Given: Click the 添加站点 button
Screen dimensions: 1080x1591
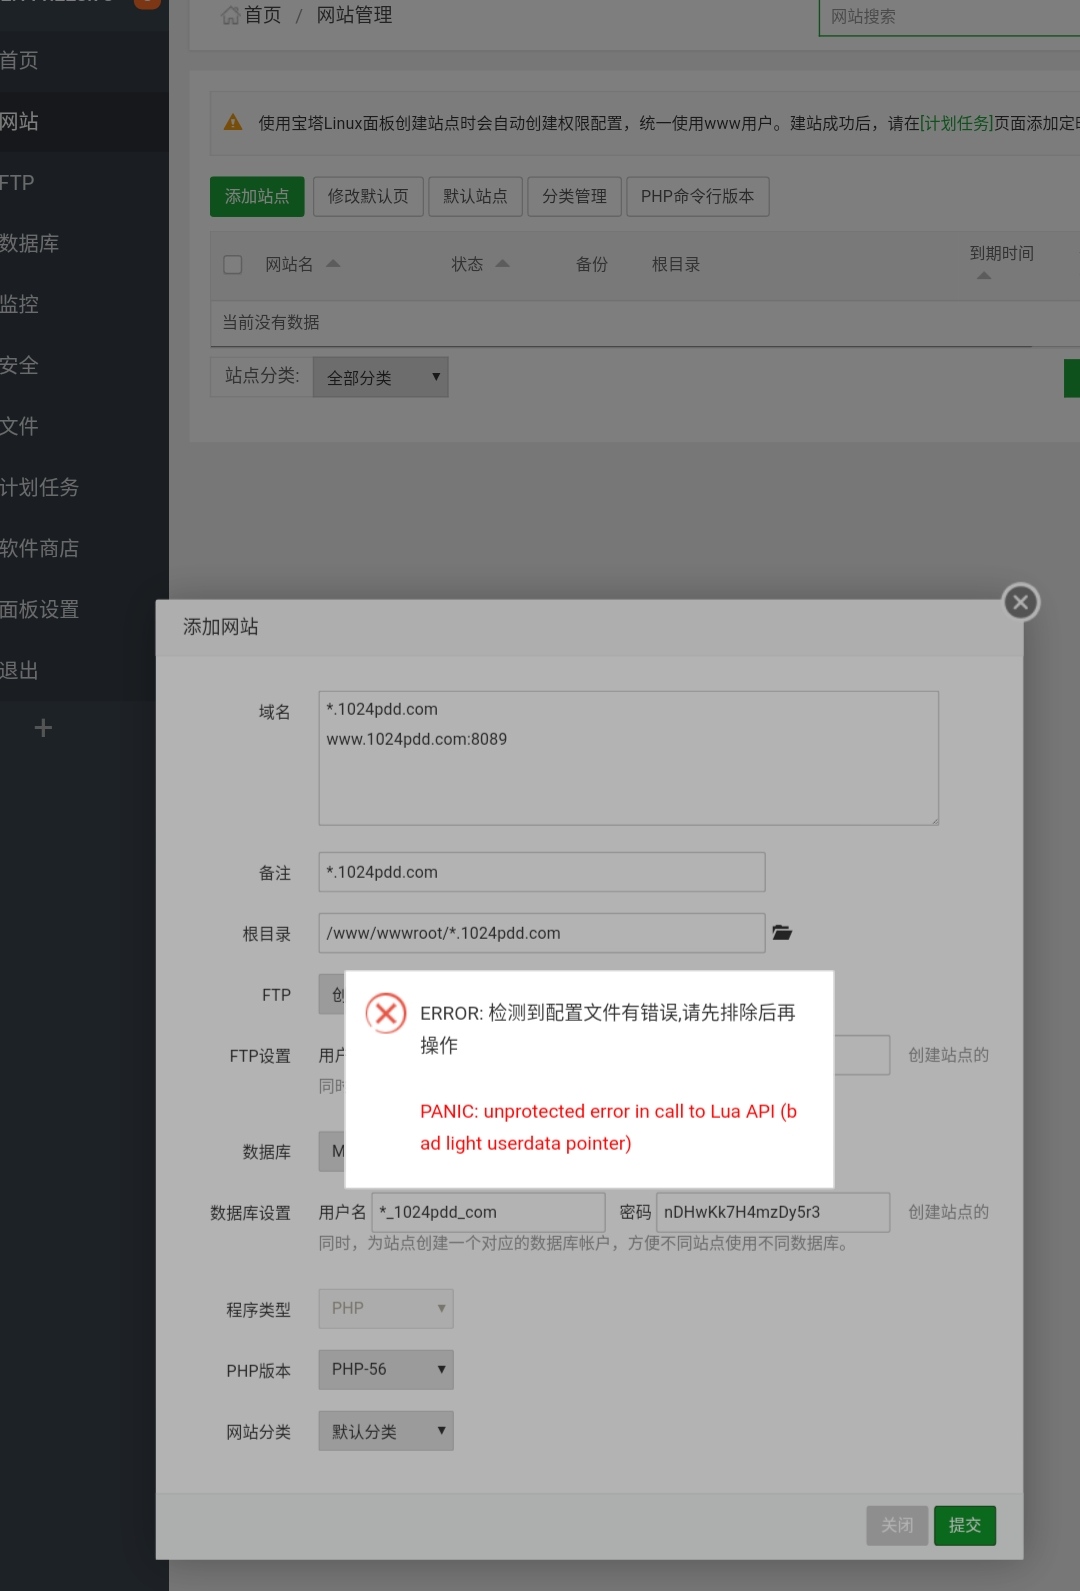Looking at the screenshot, I should coord(257,197).
